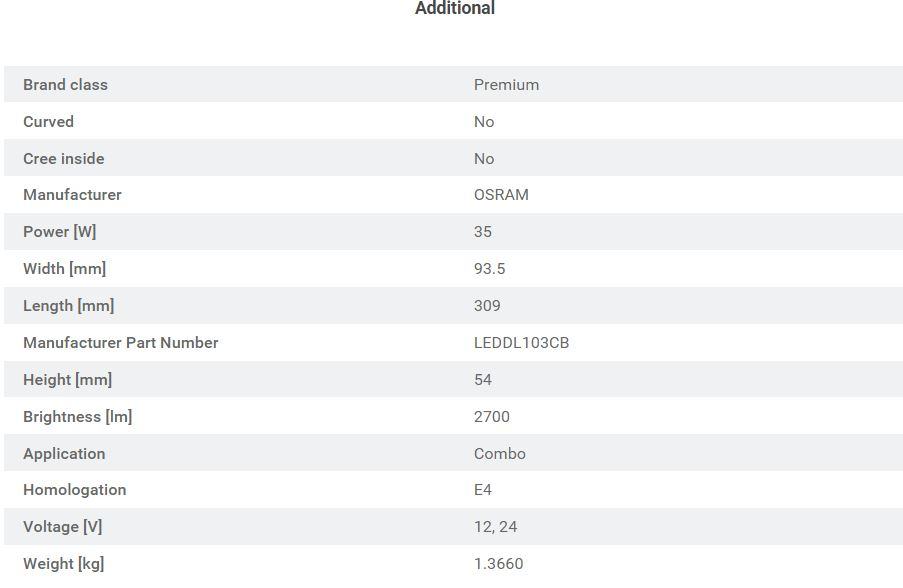Click the Combo application value
The width and height of the screenshot is (903, 588).
click(x=499, y=454)
